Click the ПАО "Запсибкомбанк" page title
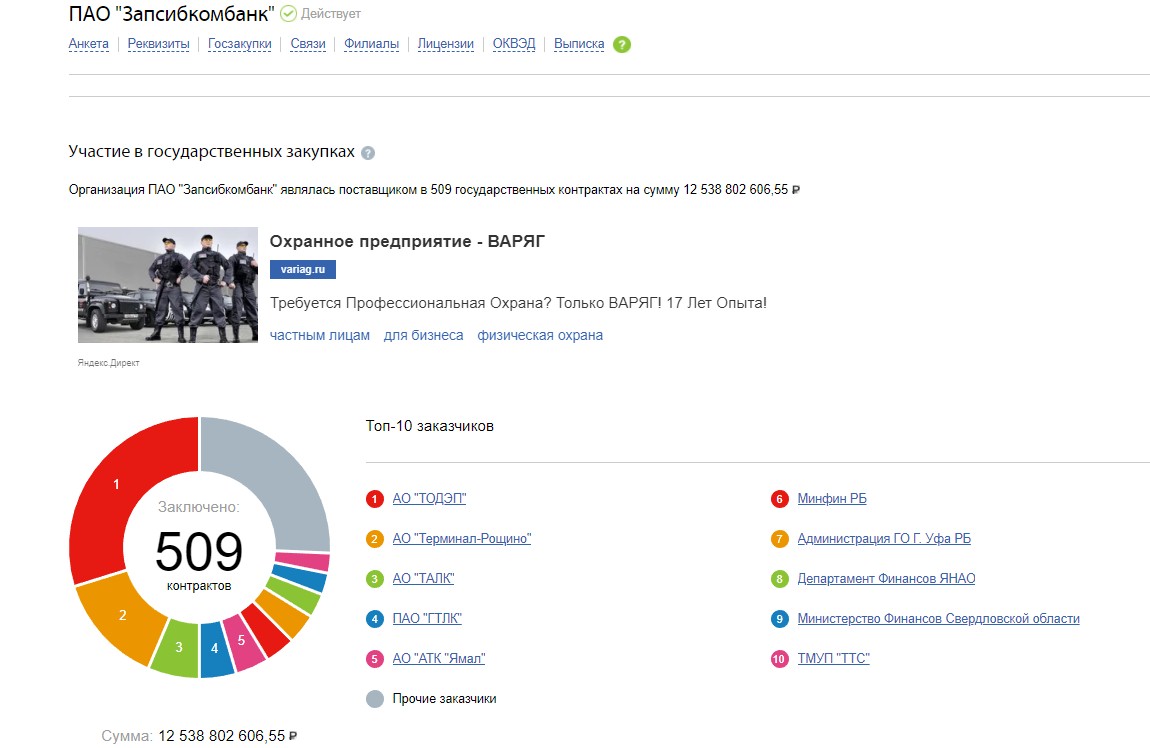Image resolution: width=1150 pixels, height=748 pixels. point(172,13)
